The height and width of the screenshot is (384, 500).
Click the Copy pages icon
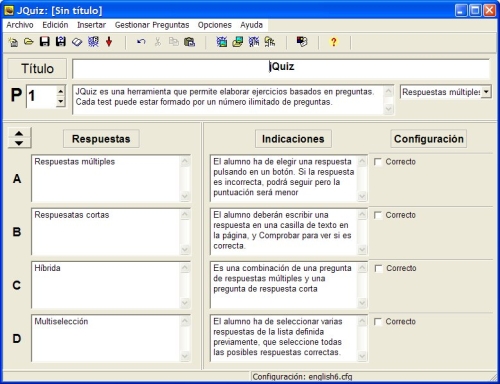tap(174, 42)
